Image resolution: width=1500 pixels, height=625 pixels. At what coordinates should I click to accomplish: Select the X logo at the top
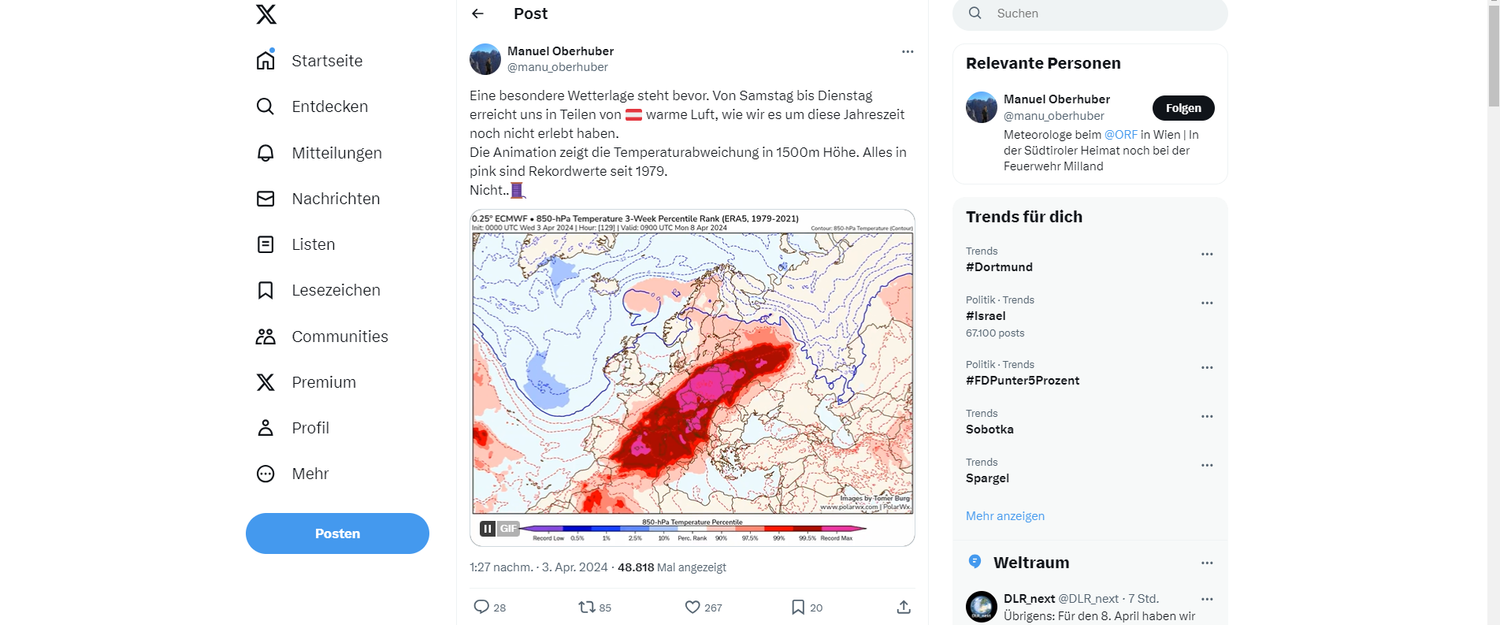265,15
